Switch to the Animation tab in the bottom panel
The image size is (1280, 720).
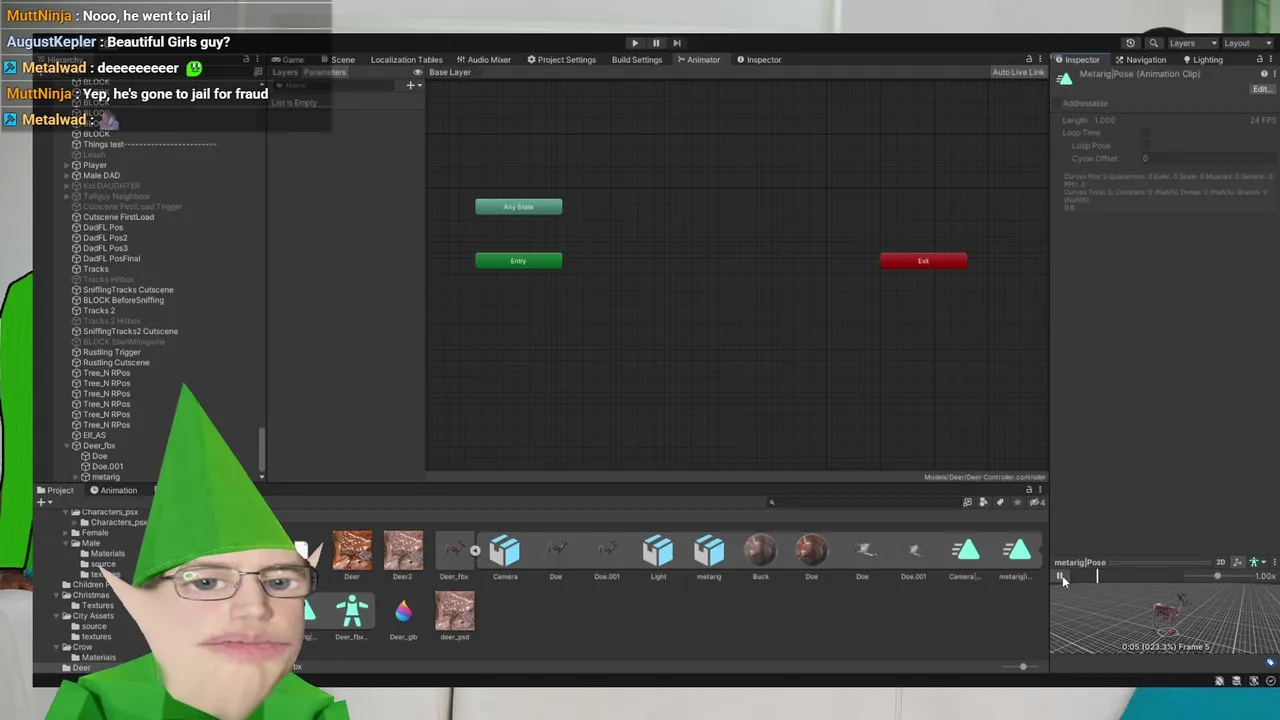pos(114,490)
